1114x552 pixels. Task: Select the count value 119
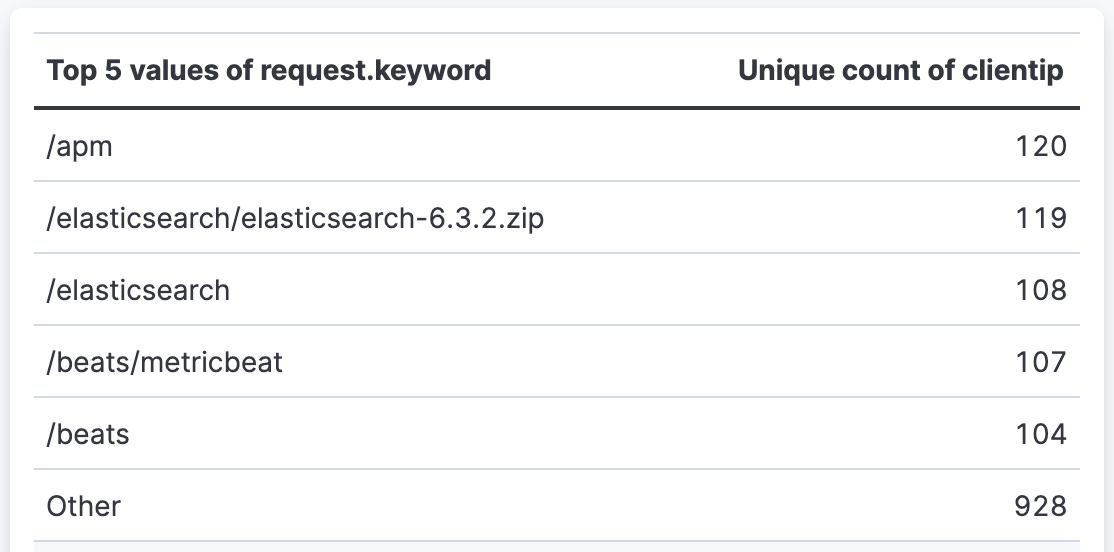pos(1041,218)
